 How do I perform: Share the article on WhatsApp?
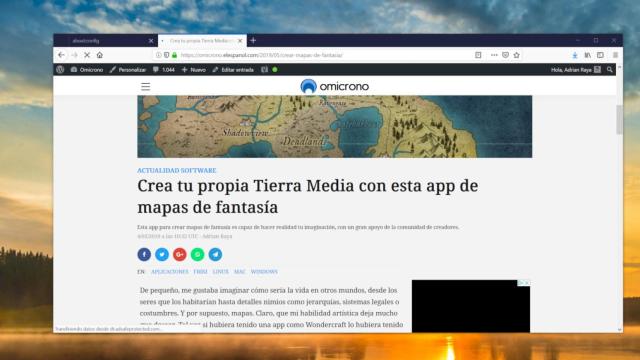(198, 254)
